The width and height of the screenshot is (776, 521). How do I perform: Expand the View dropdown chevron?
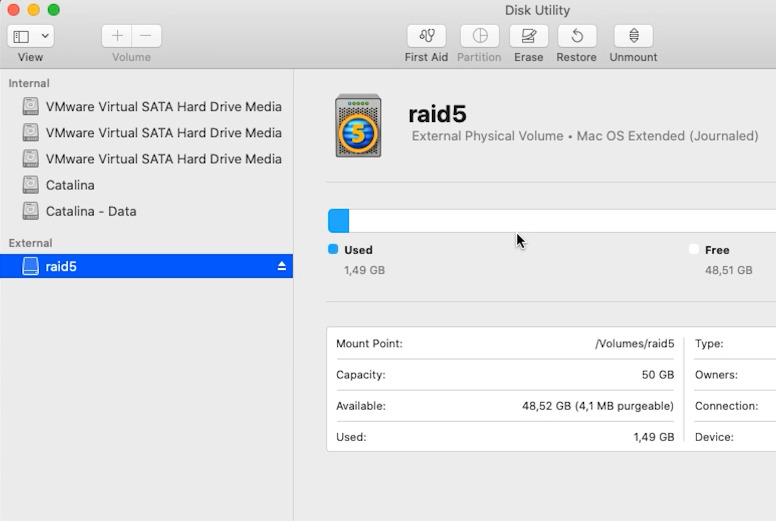[x=45, y=36]
